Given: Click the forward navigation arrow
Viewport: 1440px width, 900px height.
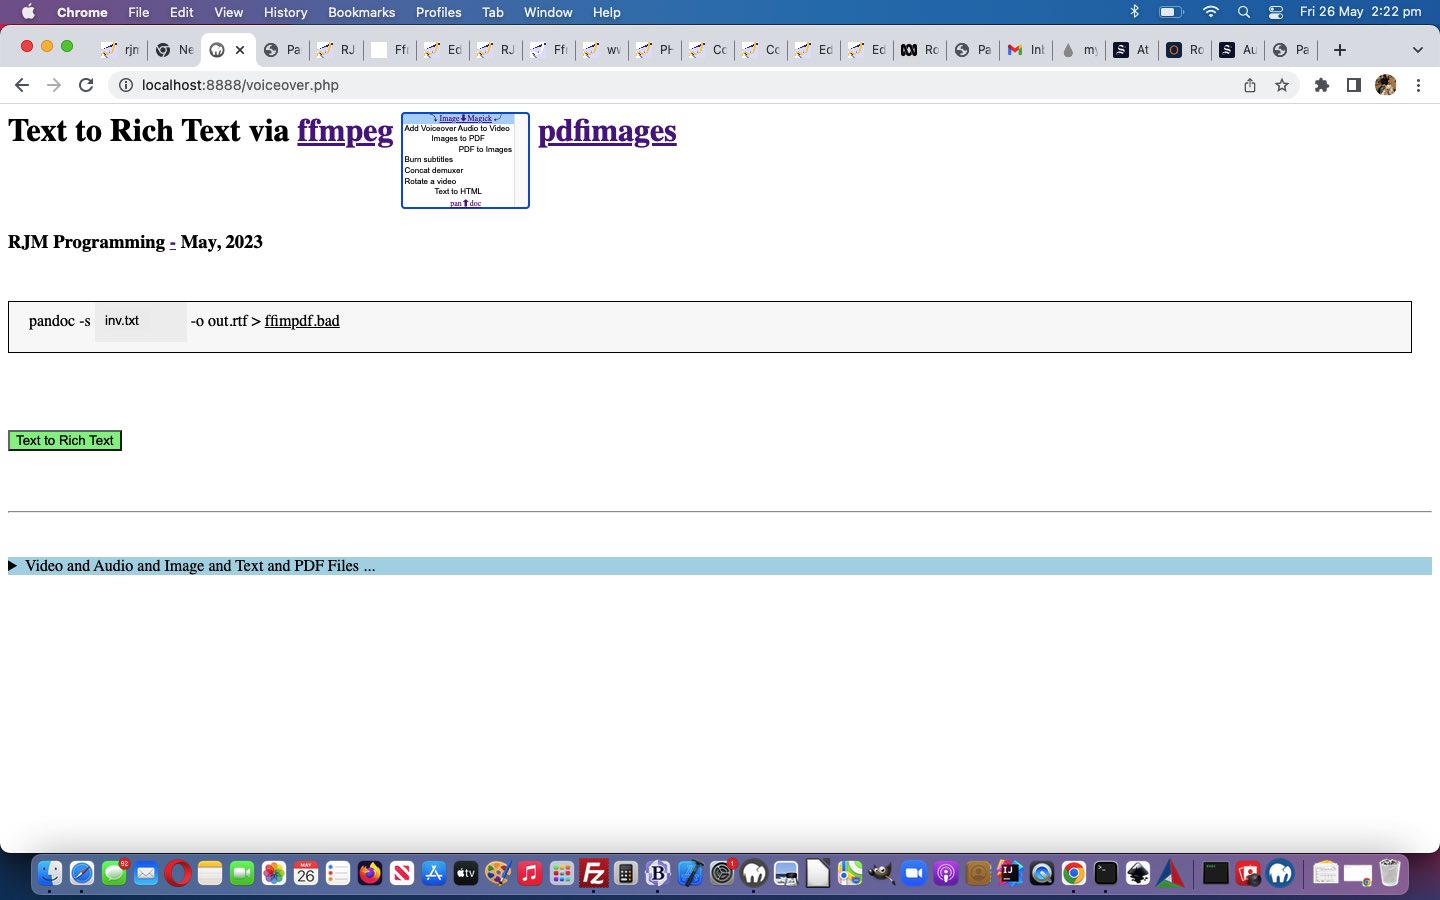Looking at the screenshot, I should coord(54,85).
